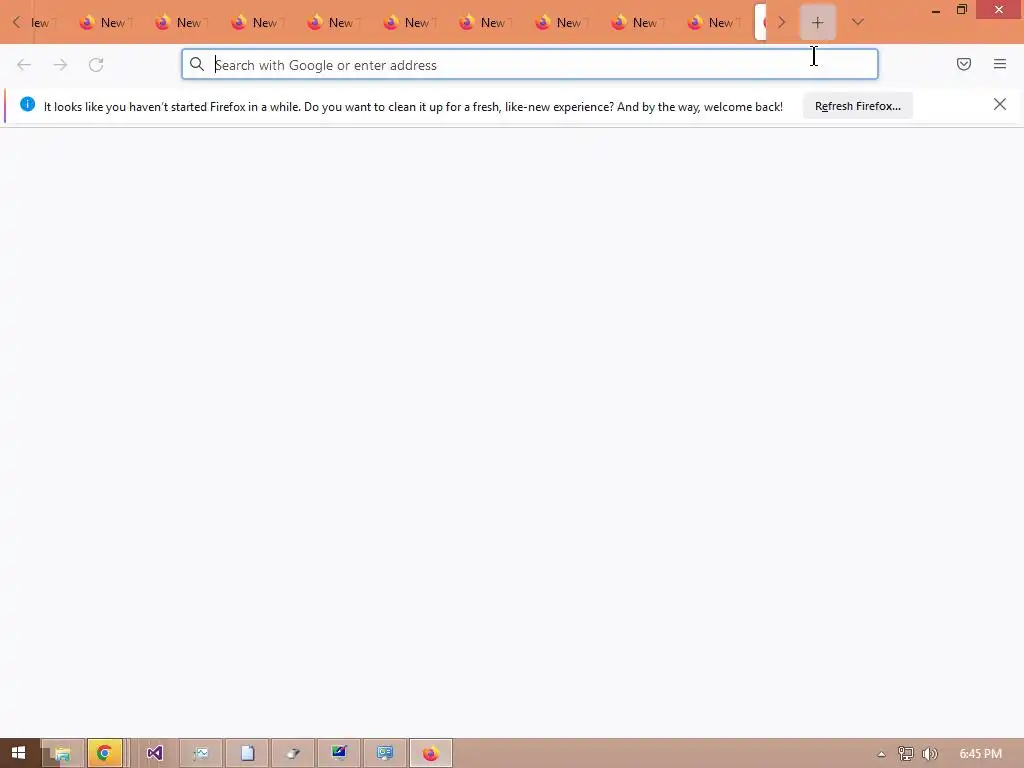Screen dimensions: 1024x768
Task: Open the network status tray icon
Action: pyautogui.click(x=905, y=754)
